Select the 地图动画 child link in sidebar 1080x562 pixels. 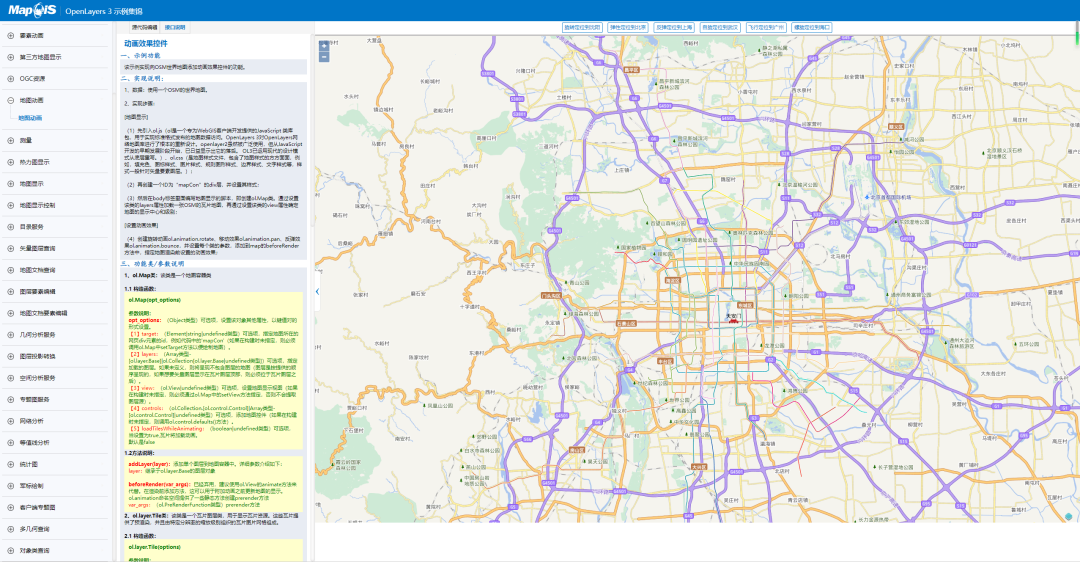coord(30,118)
